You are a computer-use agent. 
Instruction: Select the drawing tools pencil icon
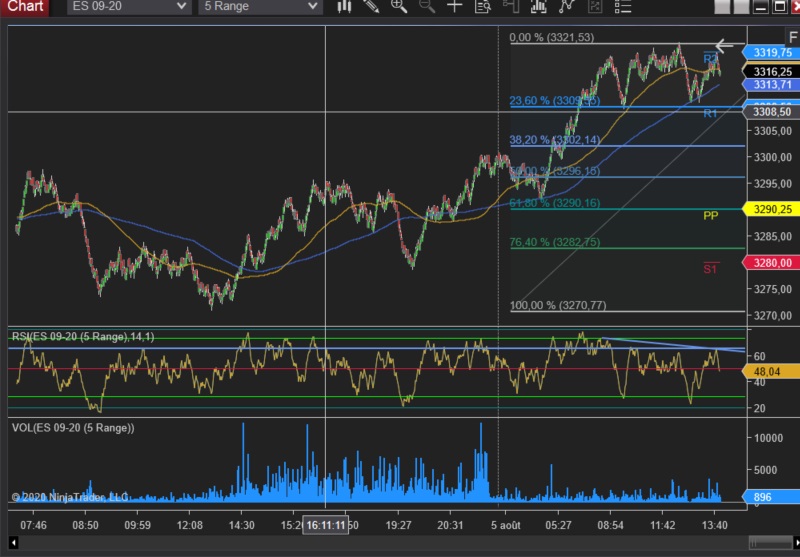pyautogui.click(x=372, y=6)
